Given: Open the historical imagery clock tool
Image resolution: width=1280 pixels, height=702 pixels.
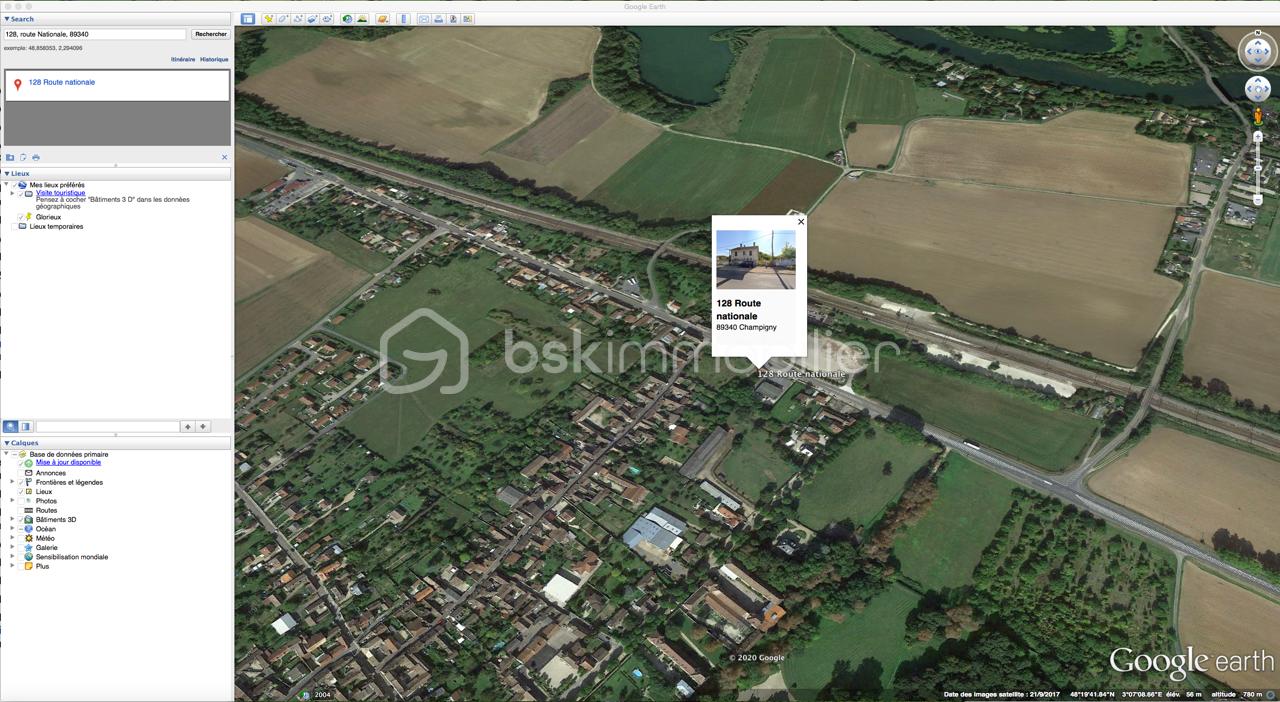Looking at the screenshot, I should [x=346, y=19].
